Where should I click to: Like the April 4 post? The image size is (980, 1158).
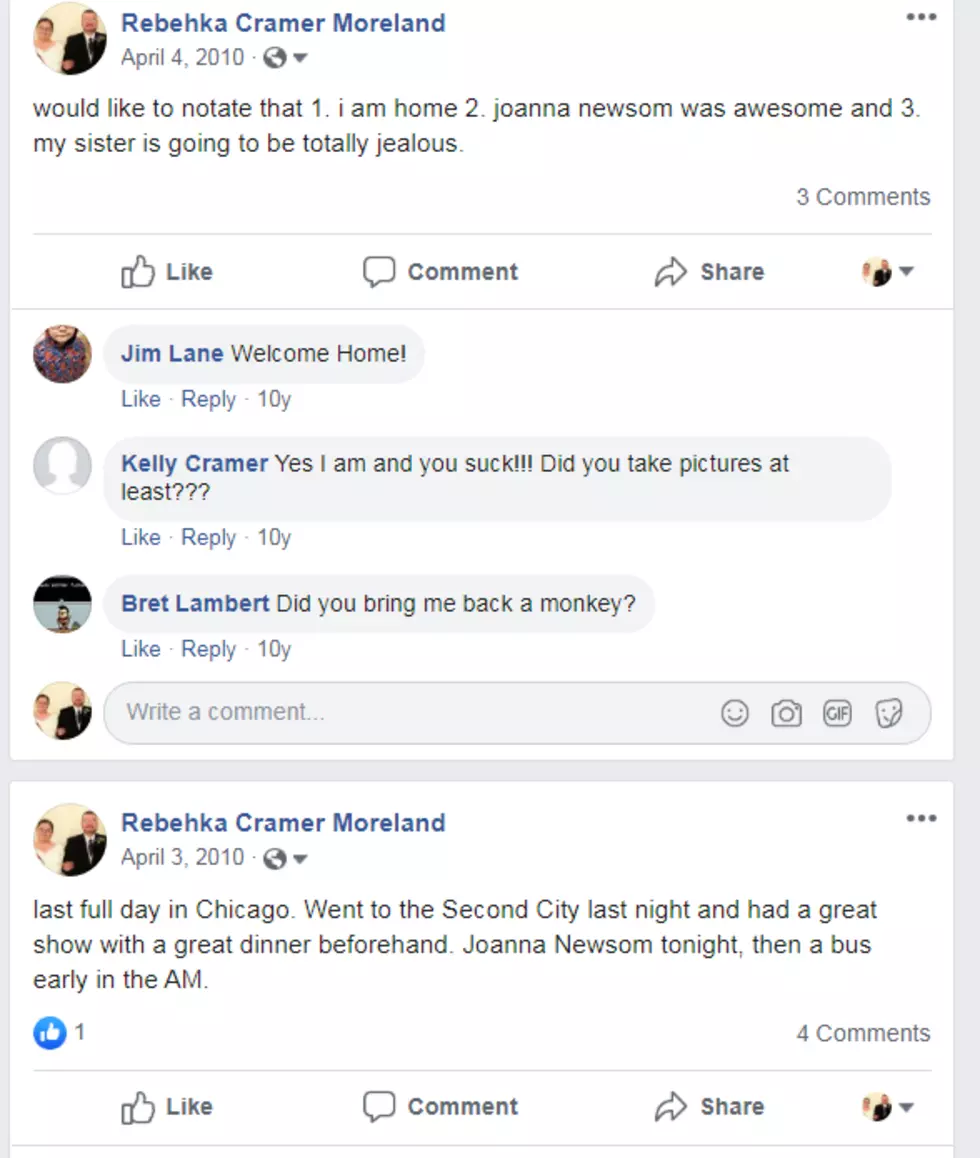coord(167,272)
